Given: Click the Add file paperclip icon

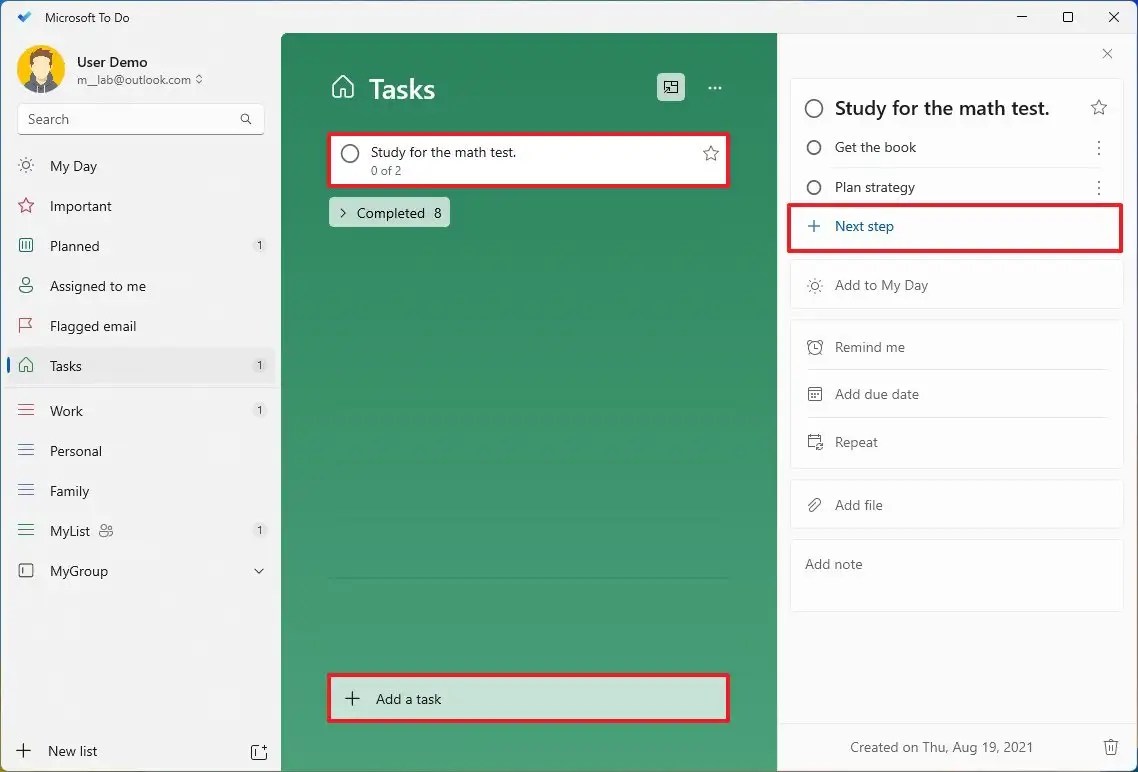Looking at the screenshot, I should (x=817, y=505).
